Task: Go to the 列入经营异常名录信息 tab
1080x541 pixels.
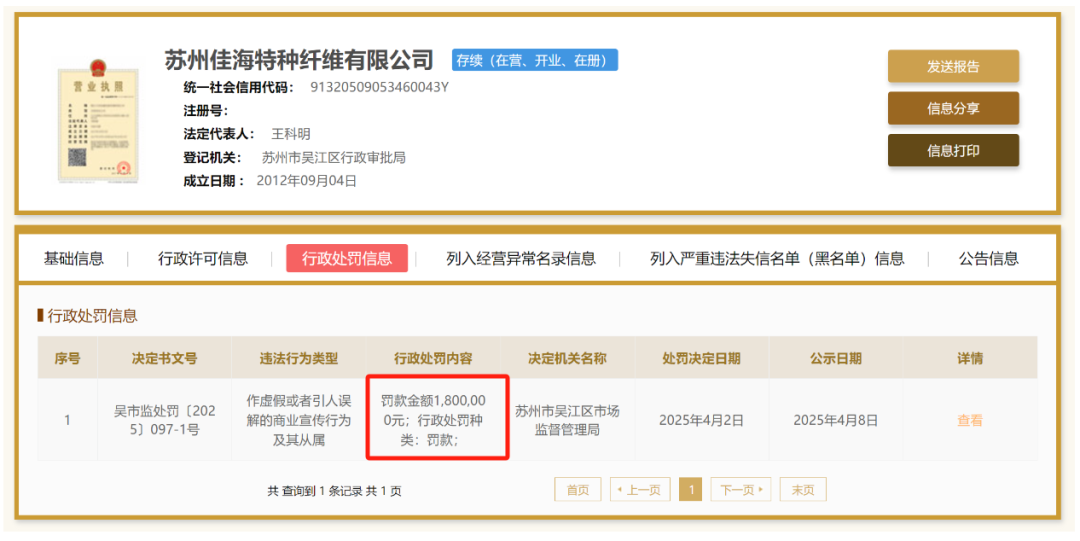Action: tap(520, 258)
